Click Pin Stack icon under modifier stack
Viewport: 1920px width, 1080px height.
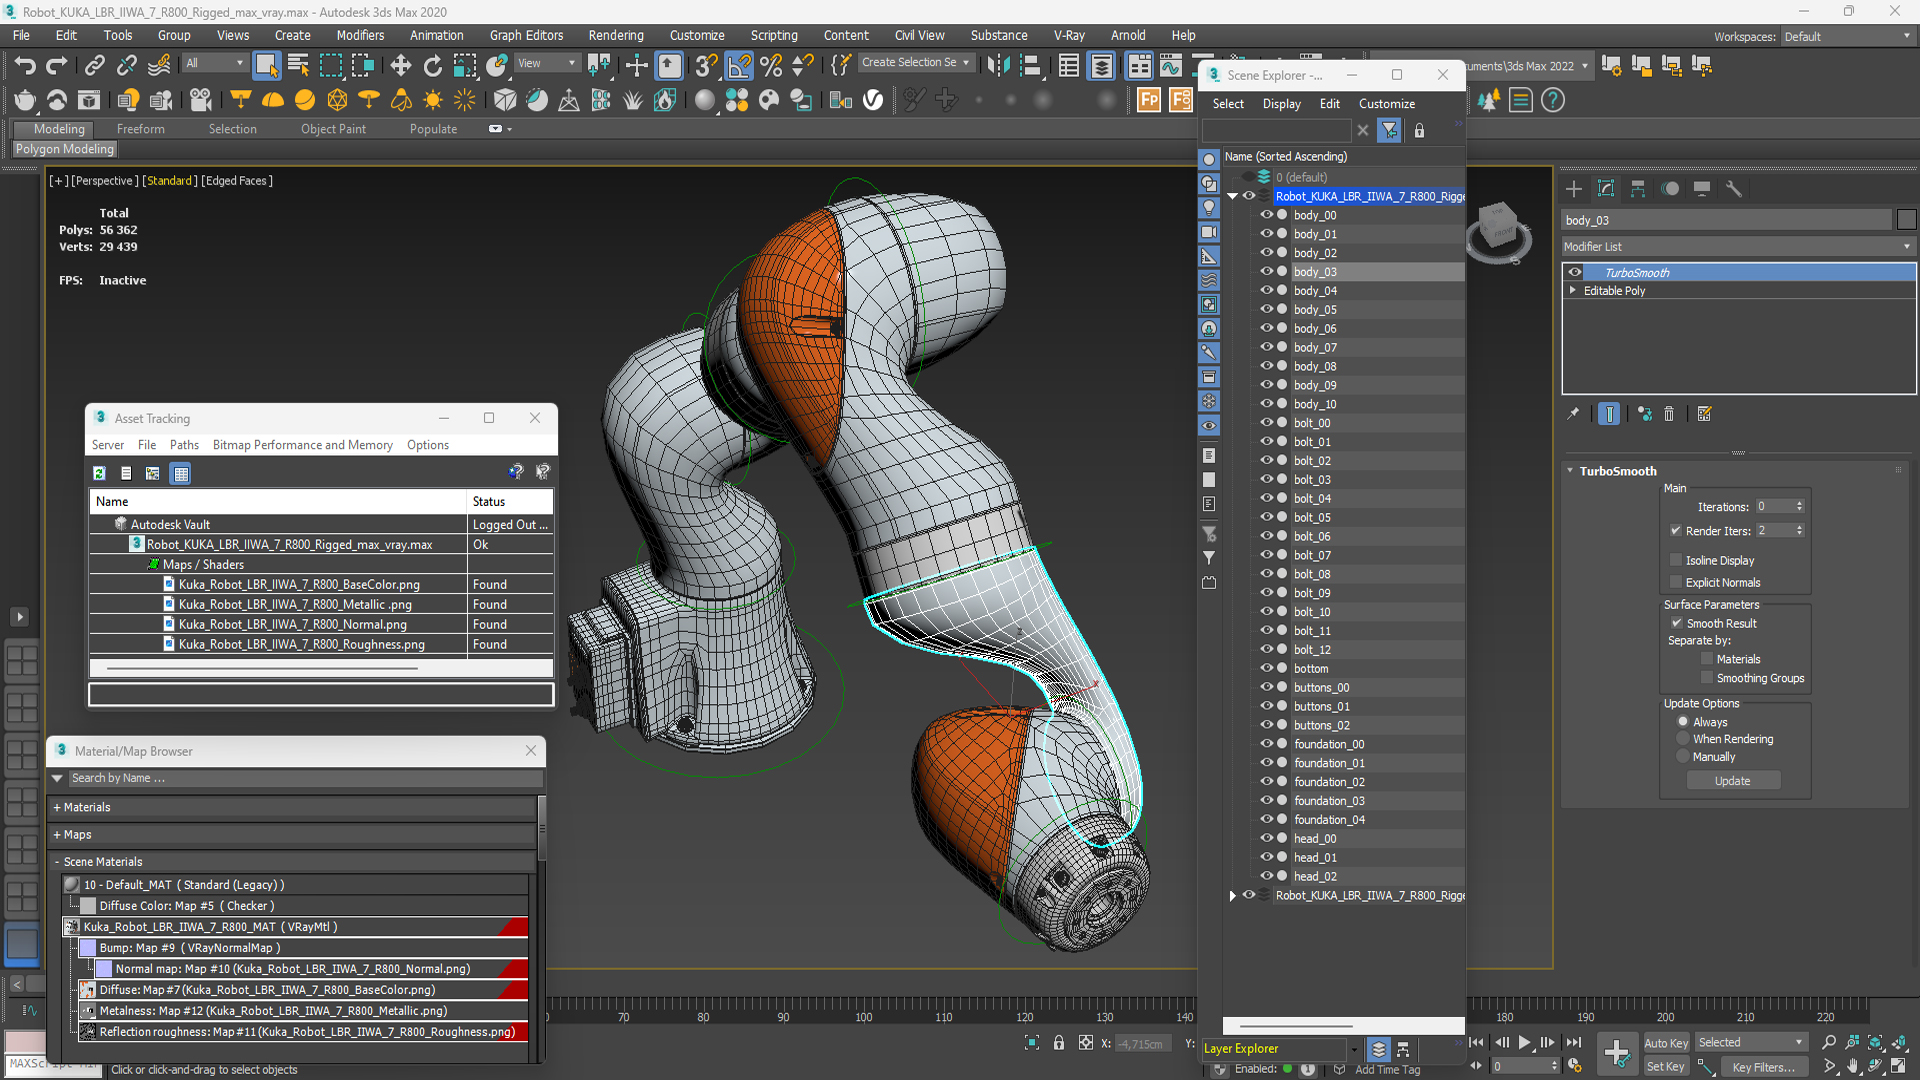1573,414
